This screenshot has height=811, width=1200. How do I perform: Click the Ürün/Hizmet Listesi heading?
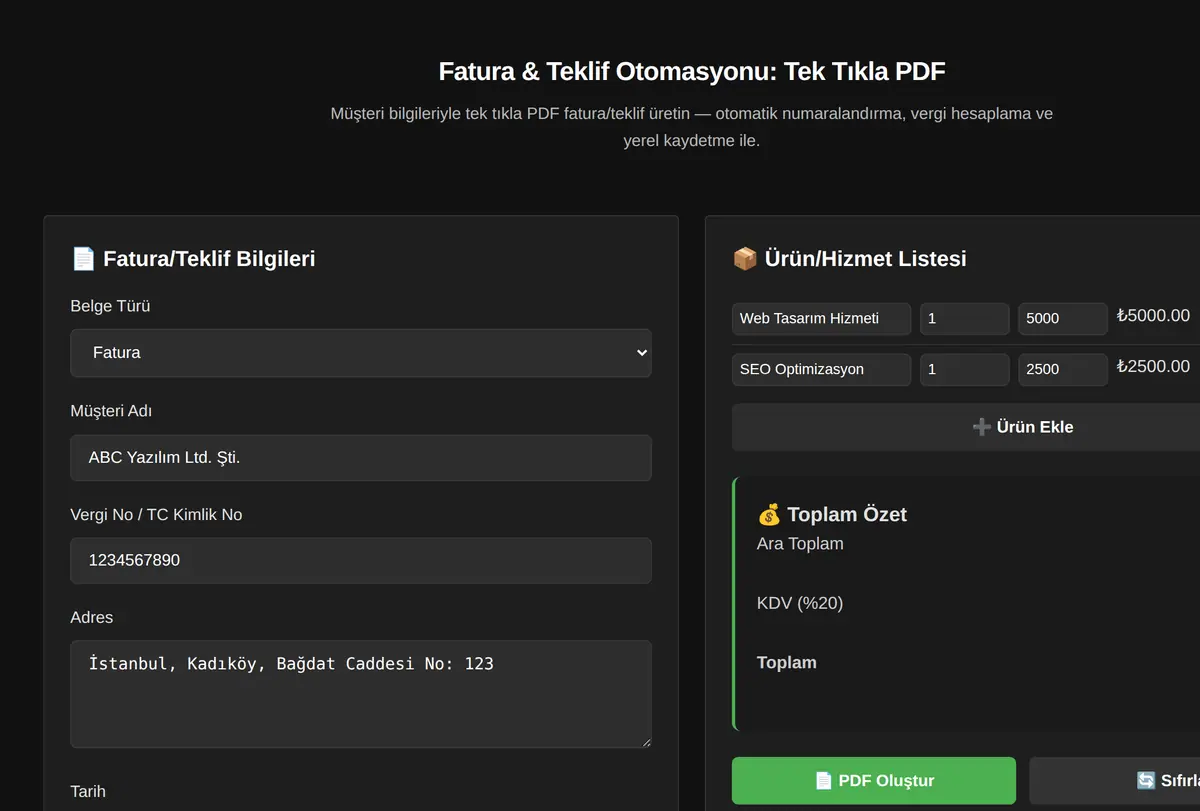pyautogui.click(x=849, y=259)
